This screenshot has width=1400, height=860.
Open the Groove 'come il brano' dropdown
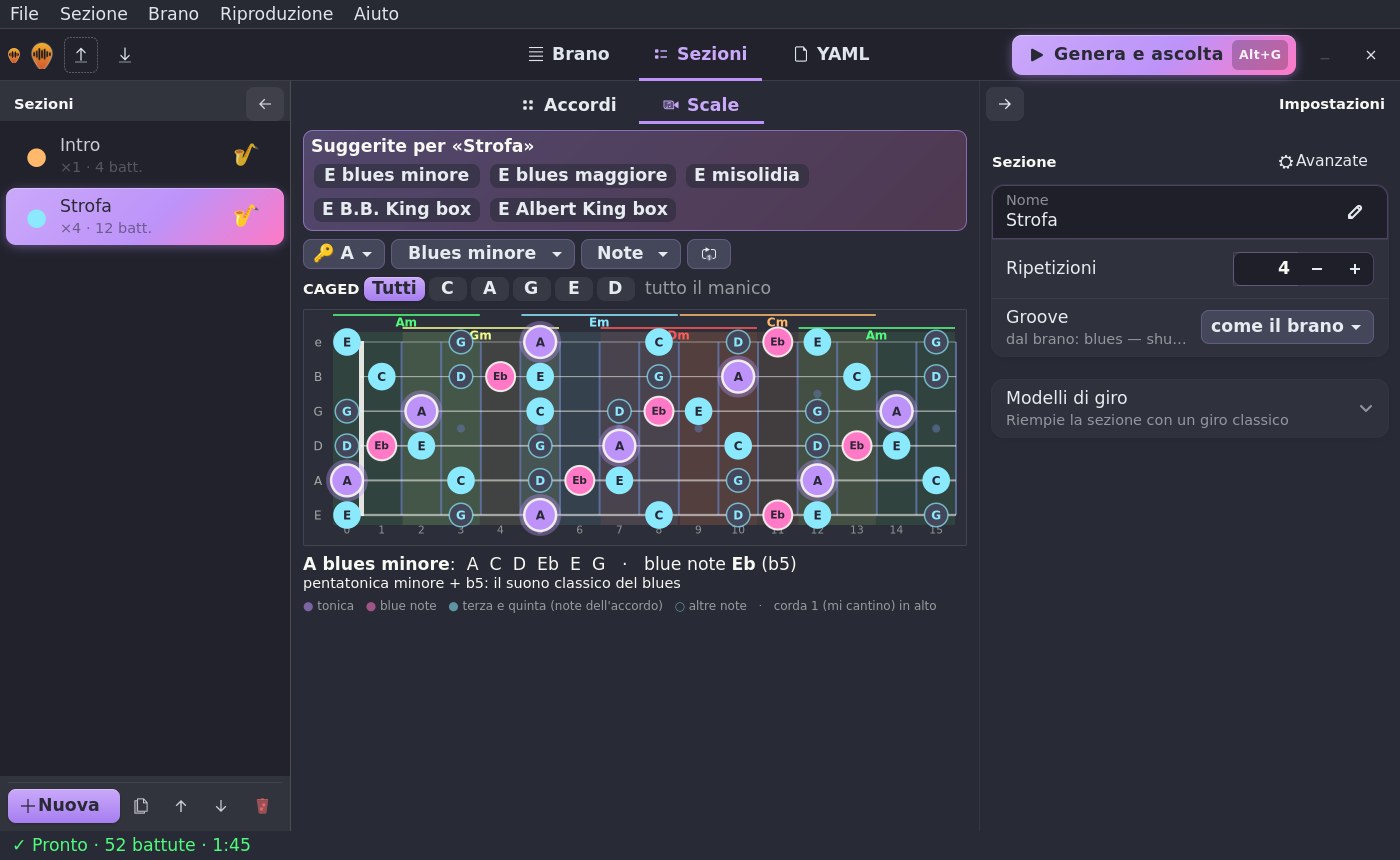pos(1287,327)
